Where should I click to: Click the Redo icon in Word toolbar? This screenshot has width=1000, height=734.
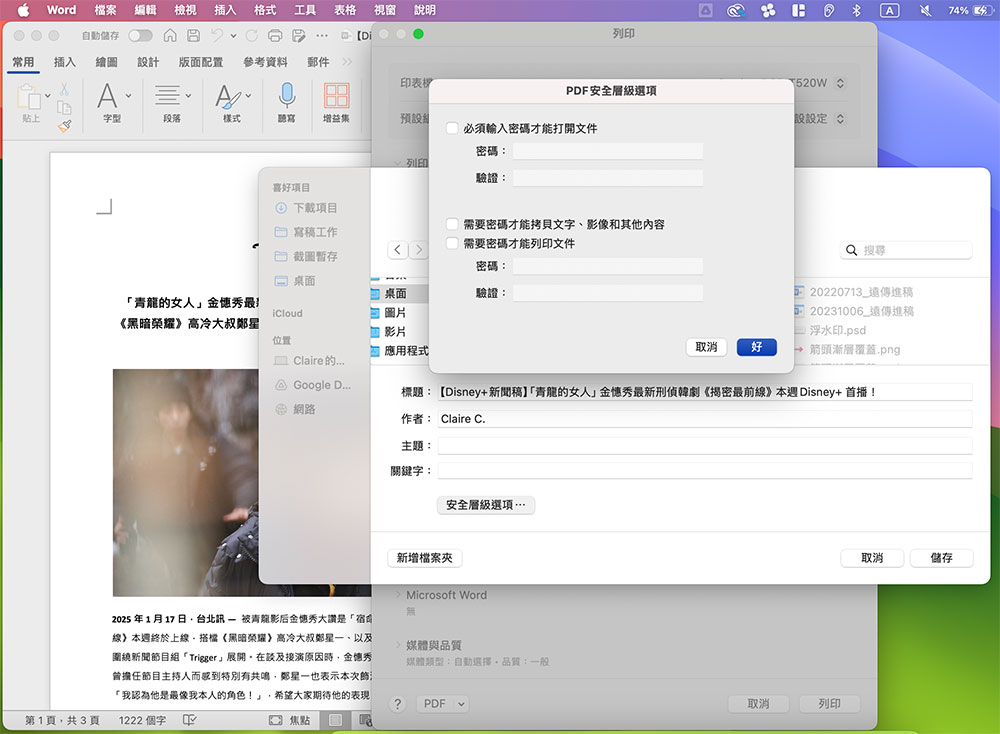pos(252,36)
